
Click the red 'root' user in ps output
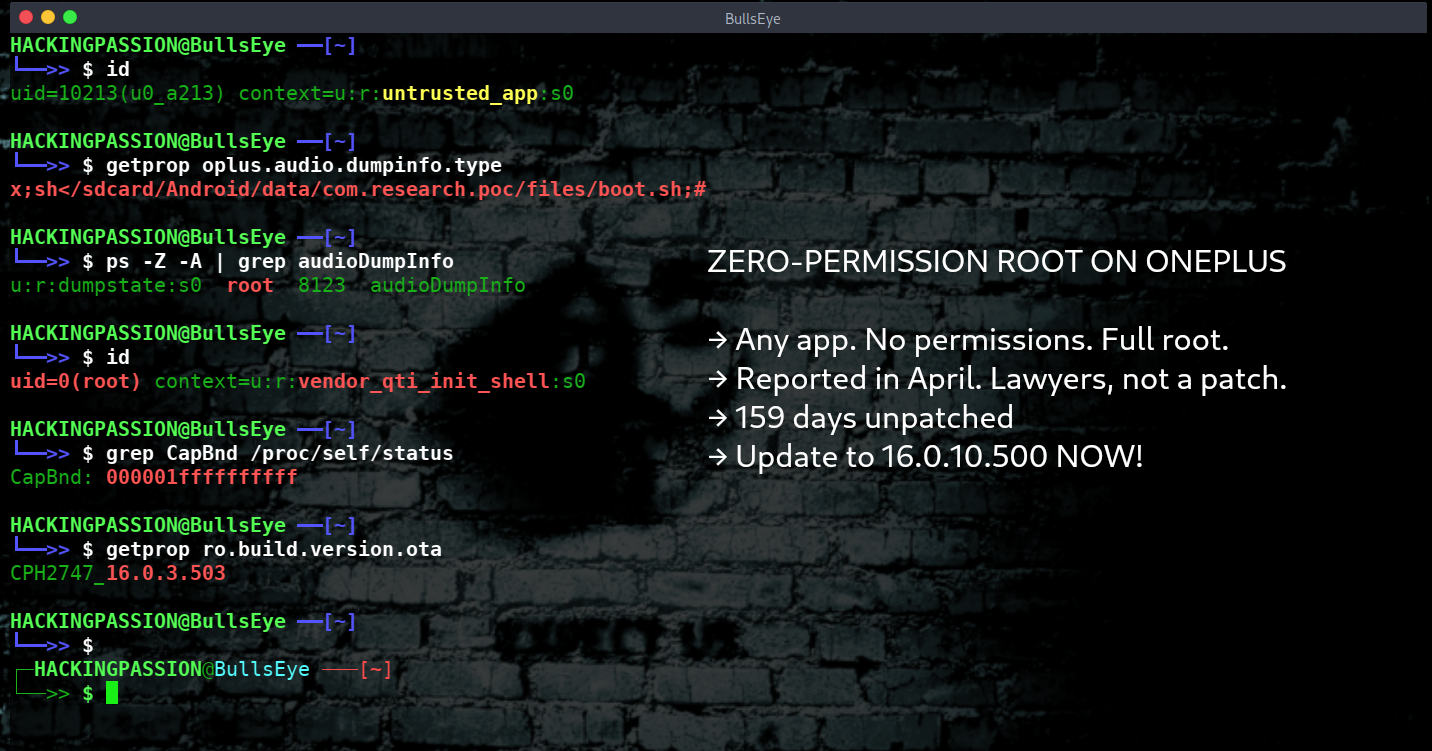pos(250,285)
